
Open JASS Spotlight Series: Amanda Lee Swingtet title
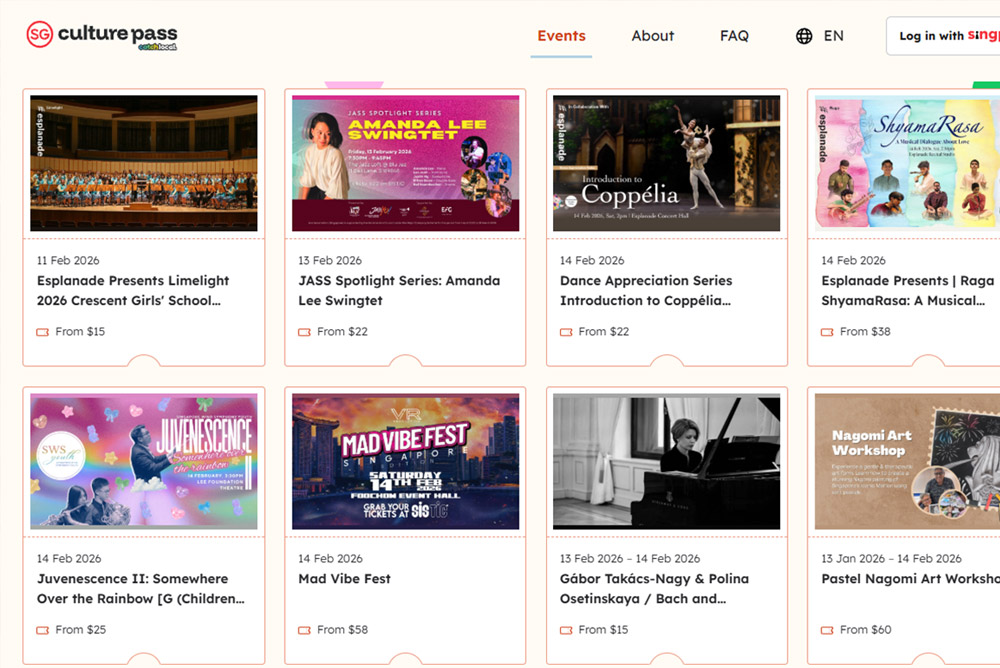pyautogui.click(x=399, y=290)
